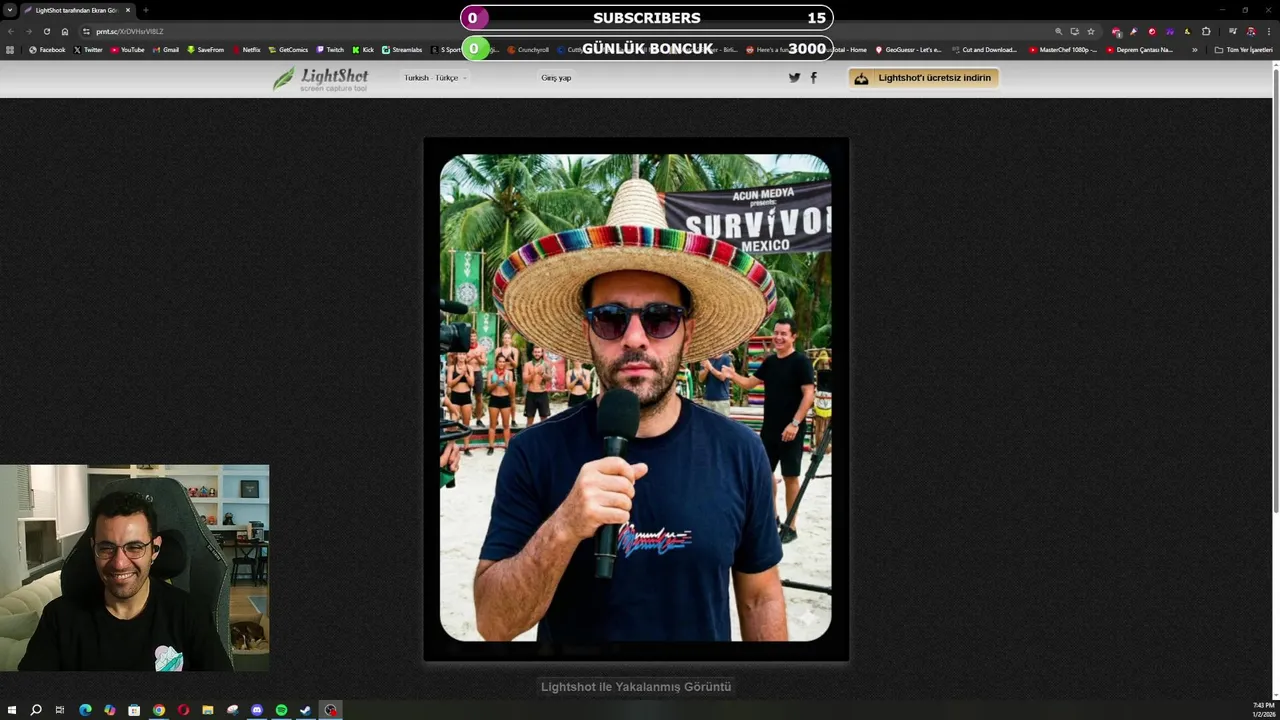
Task: Click the Survivor Mexico screenshot image
Action: (636, 399)
